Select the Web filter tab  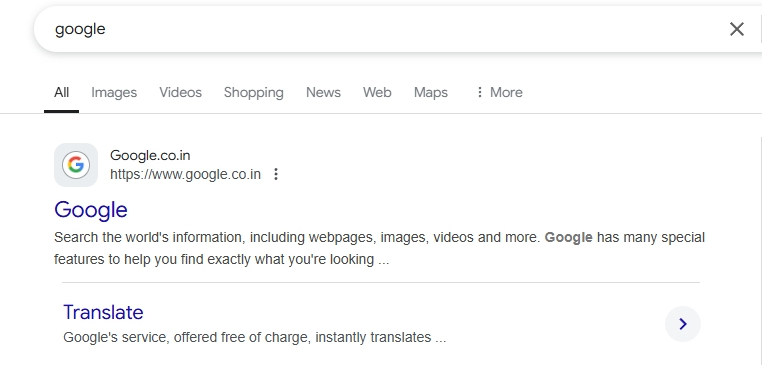click(377, 92)
